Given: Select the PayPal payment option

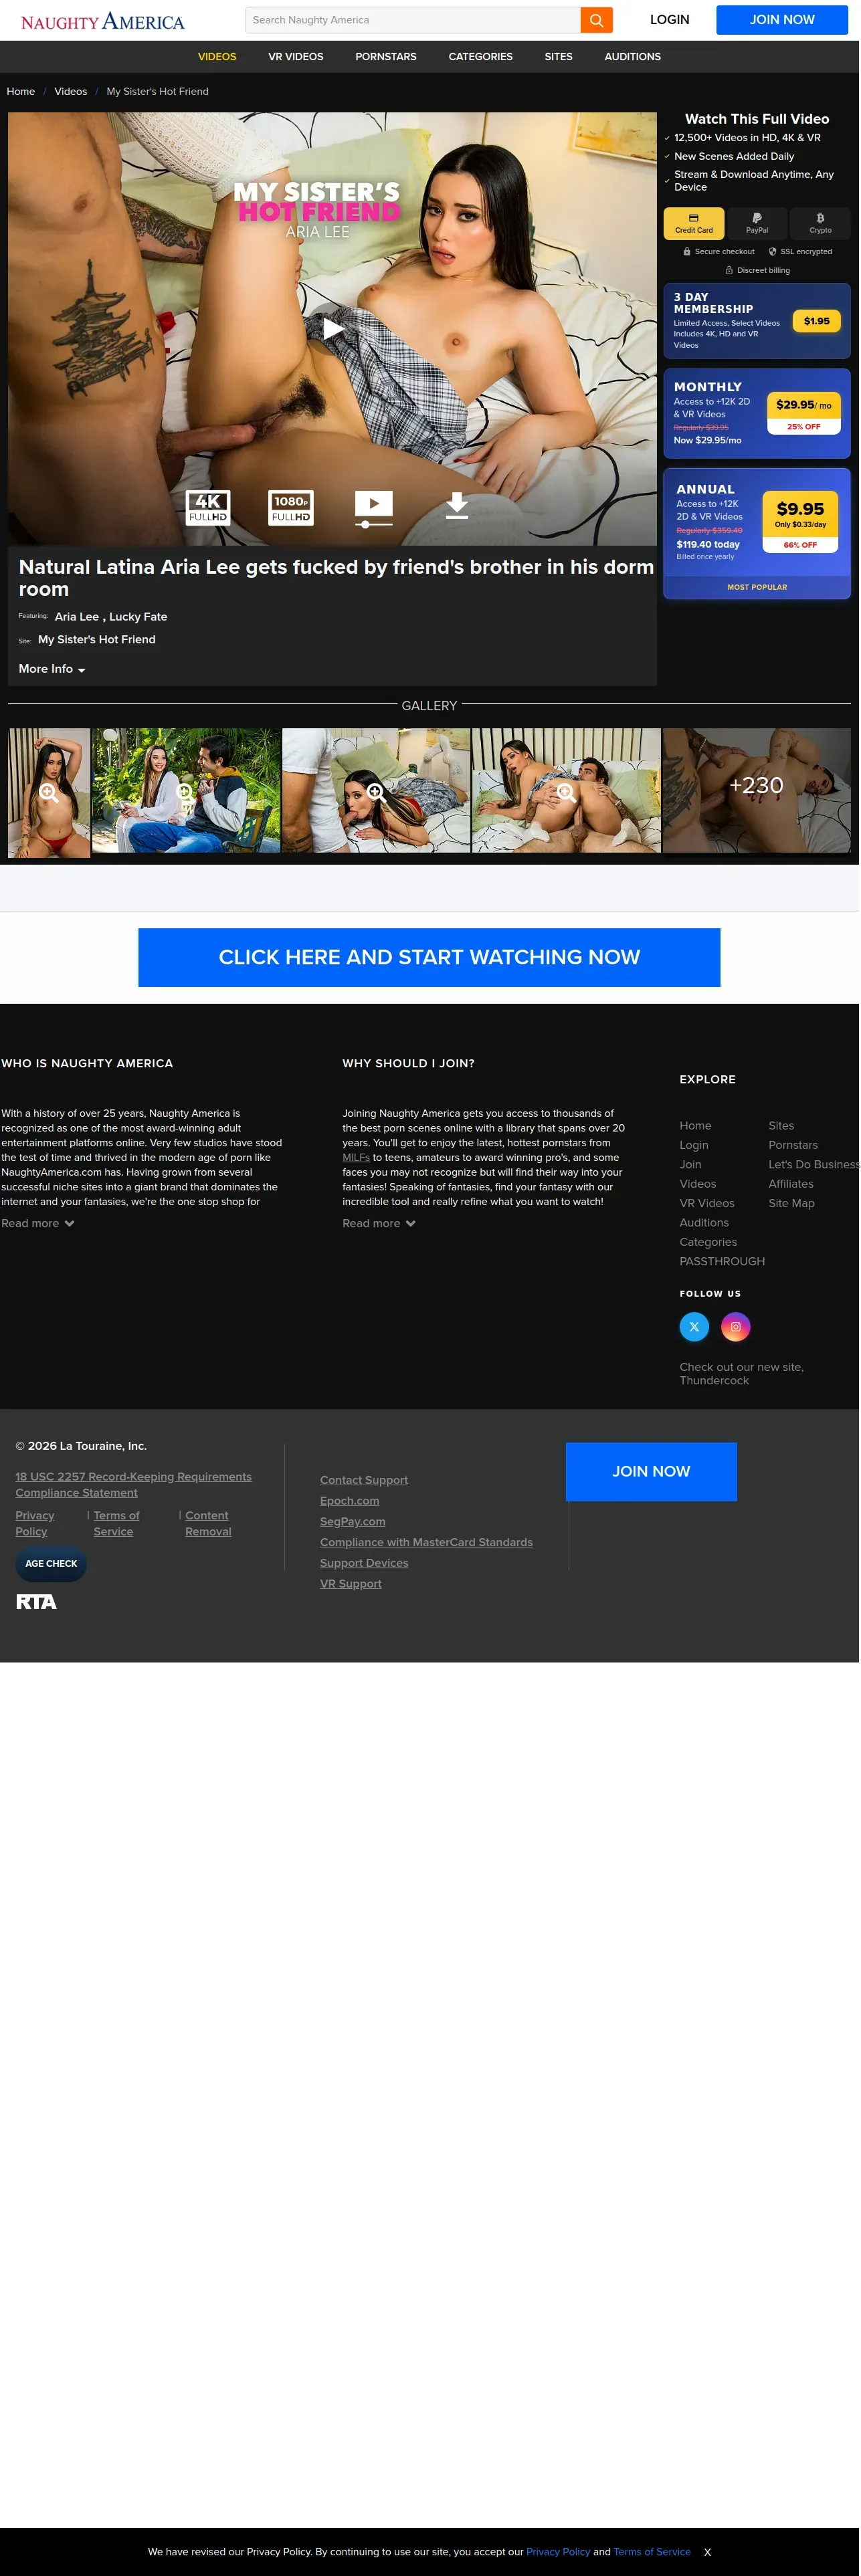Looking at the screenshot, I should point(758,224).
